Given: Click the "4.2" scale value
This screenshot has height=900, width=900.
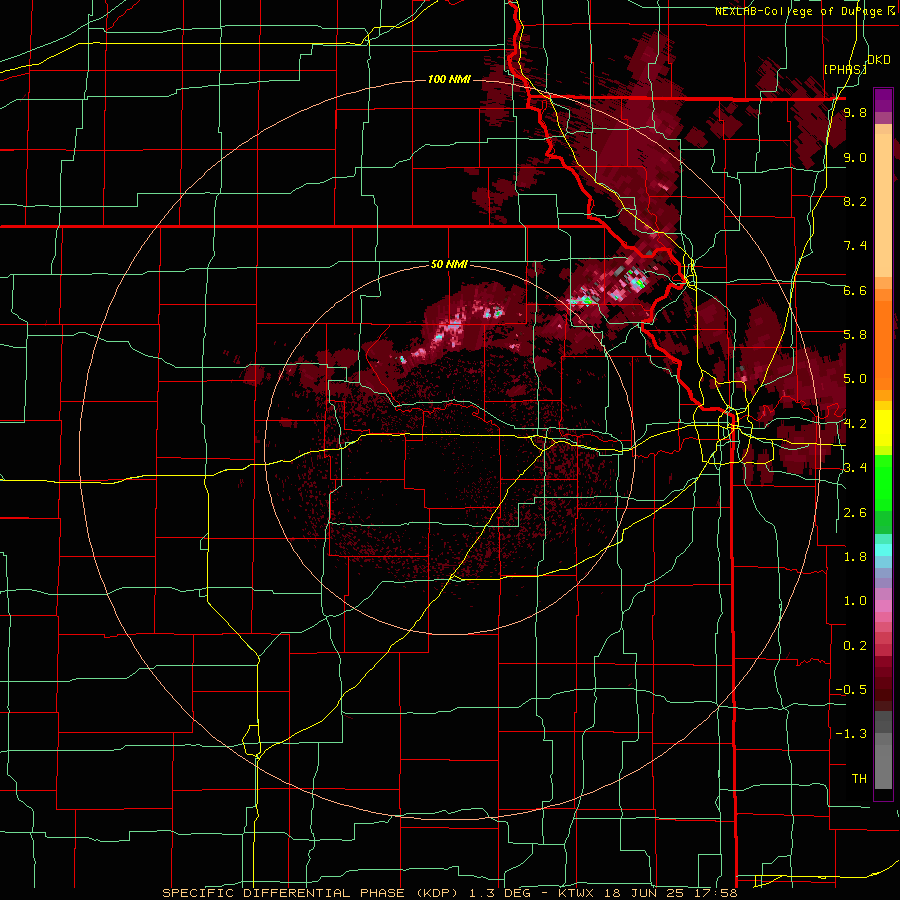Looking at the screenshot, I should [855, 424].
